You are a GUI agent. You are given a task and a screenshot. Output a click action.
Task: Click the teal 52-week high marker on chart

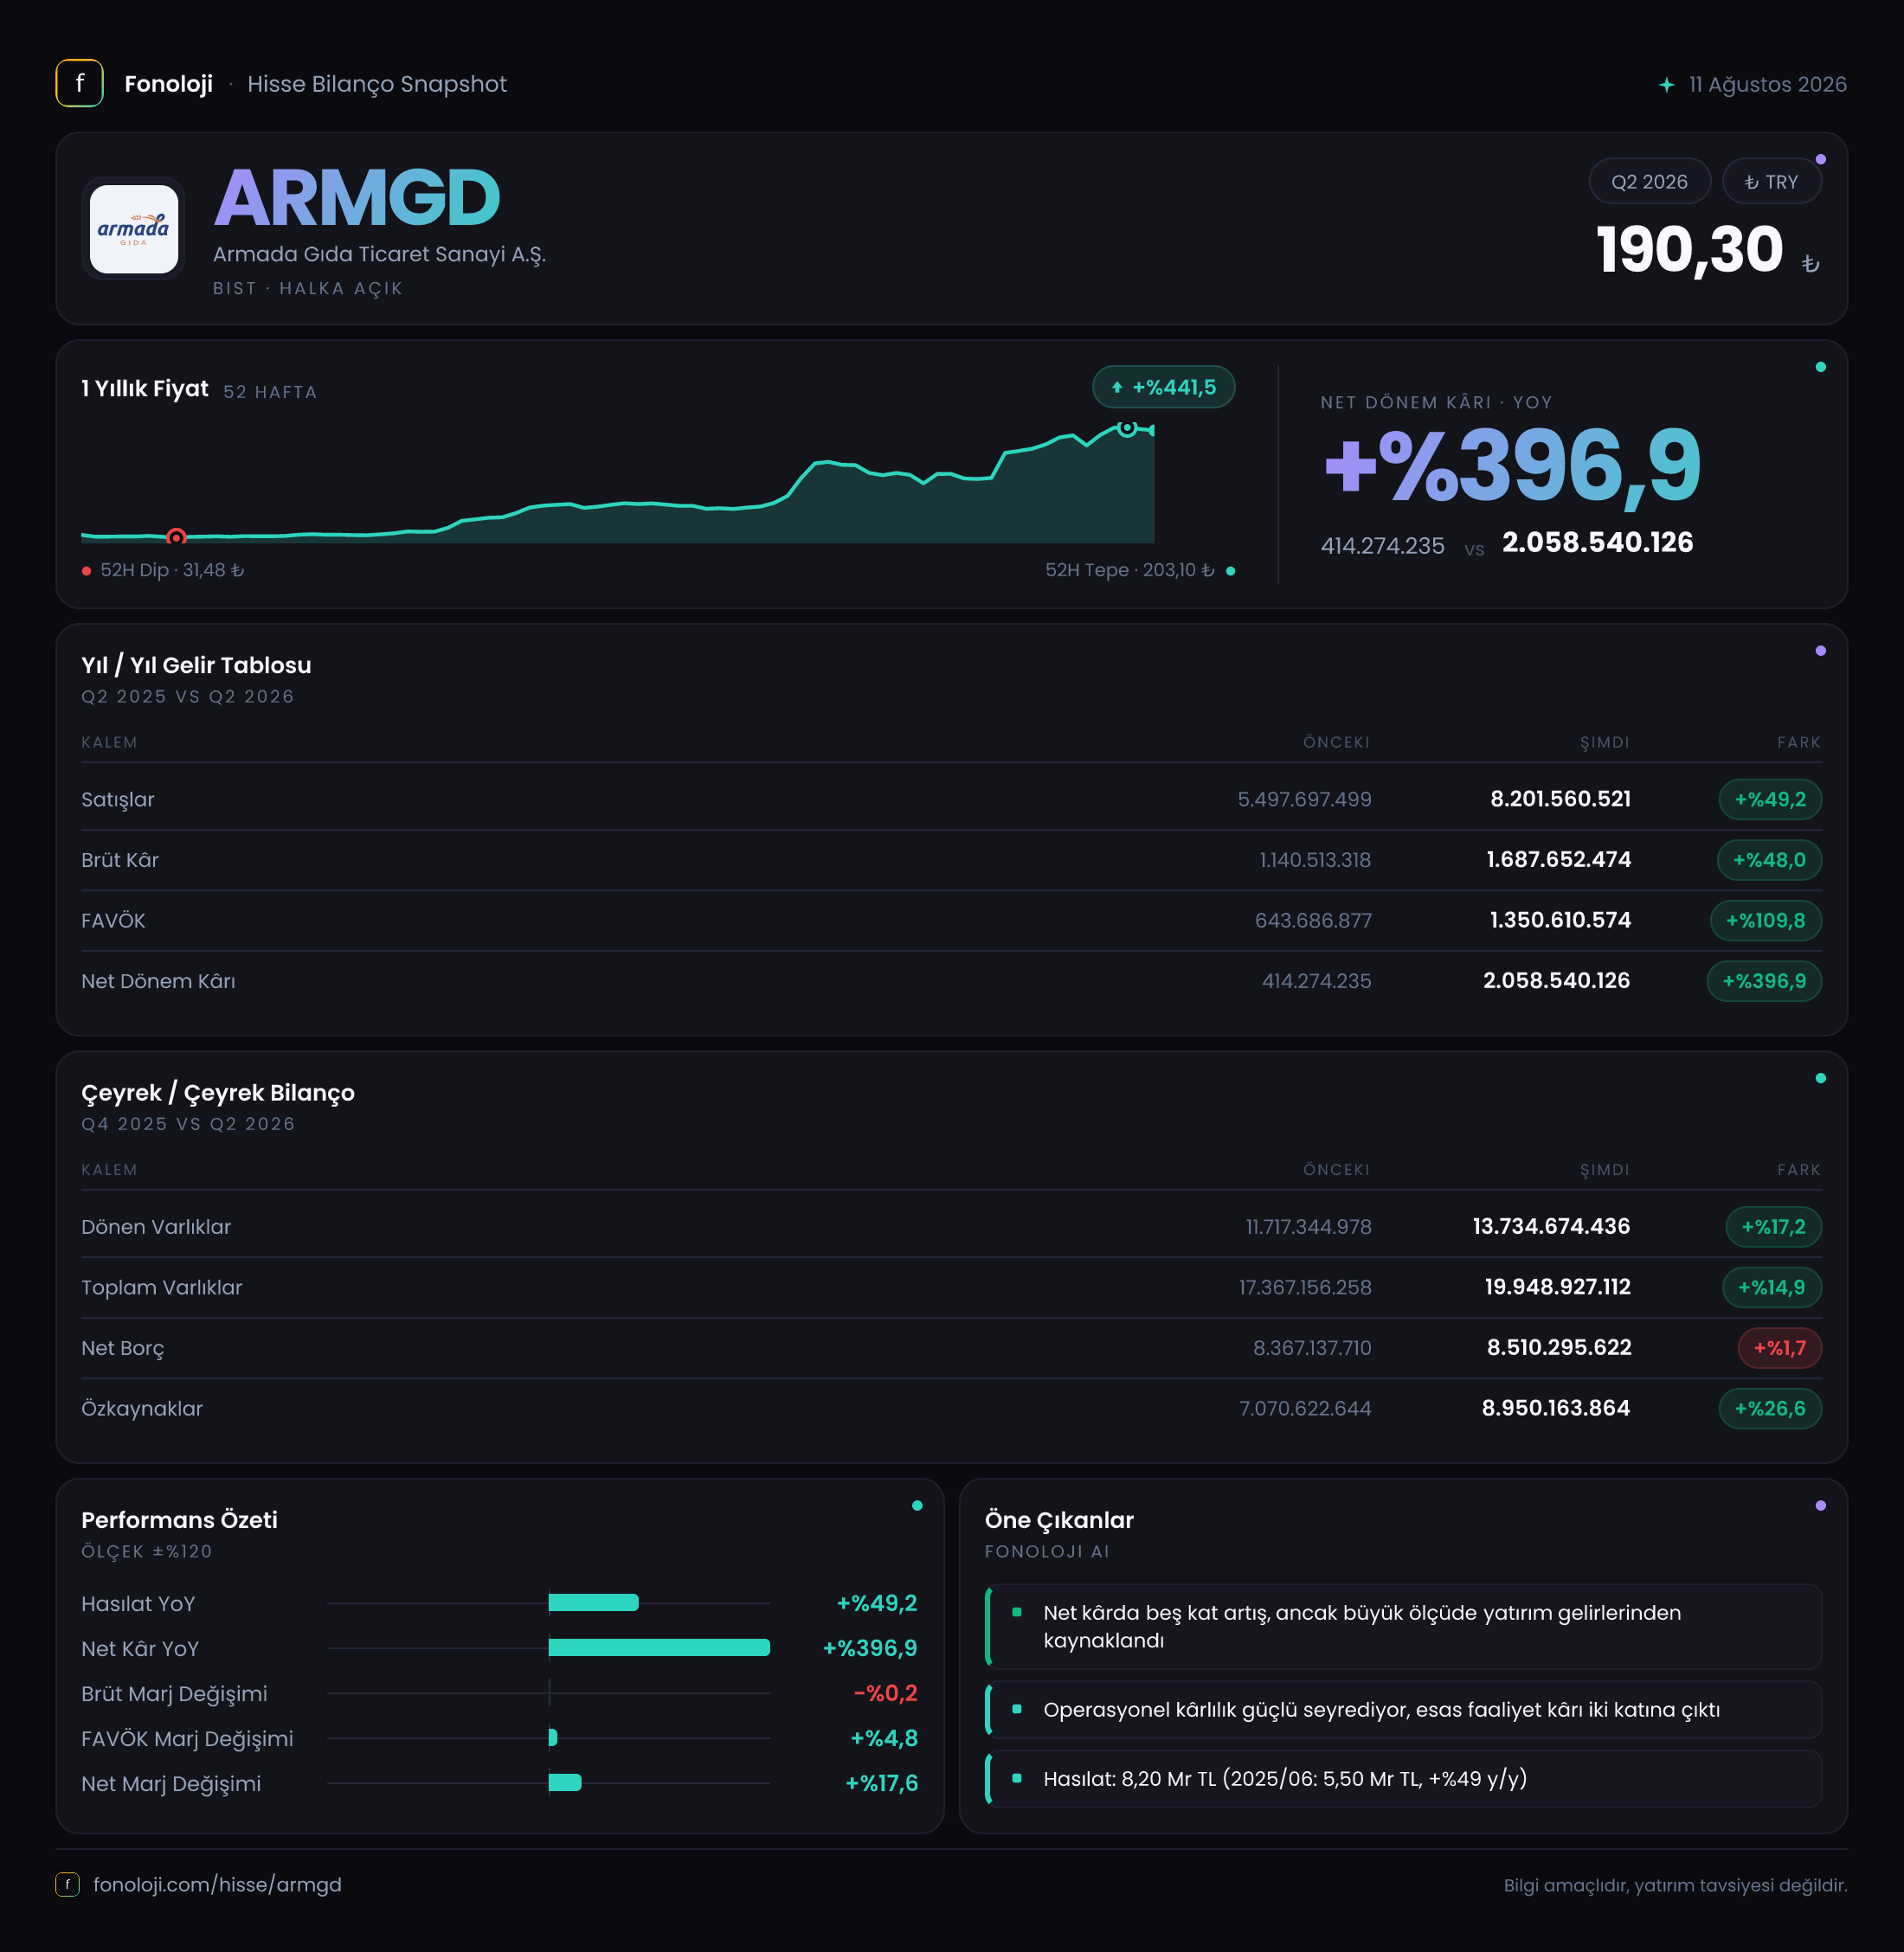[1127, 428]
